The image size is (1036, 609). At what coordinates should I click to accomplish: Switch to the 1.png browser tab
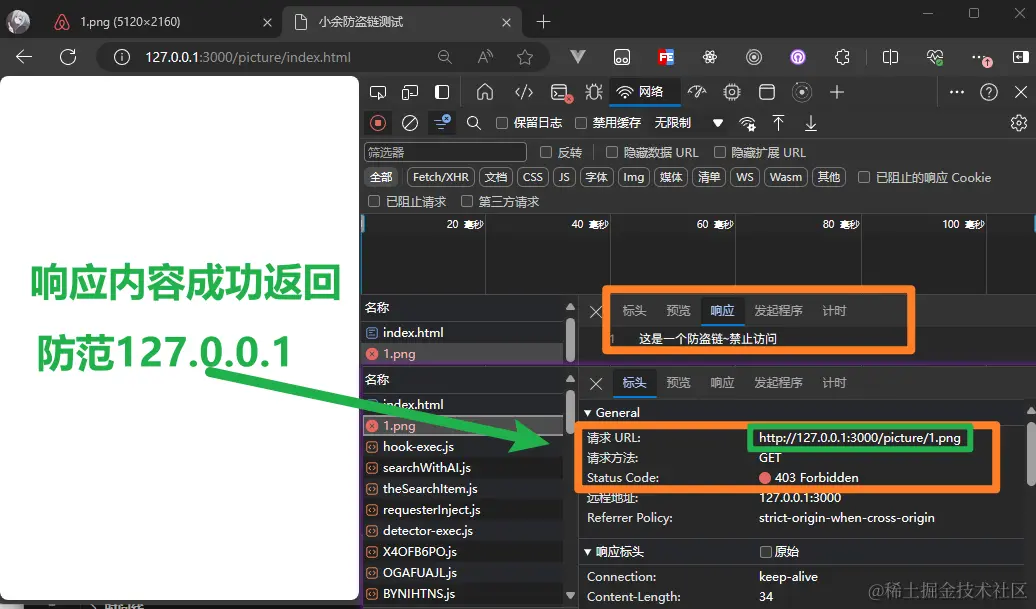[162, 22]
